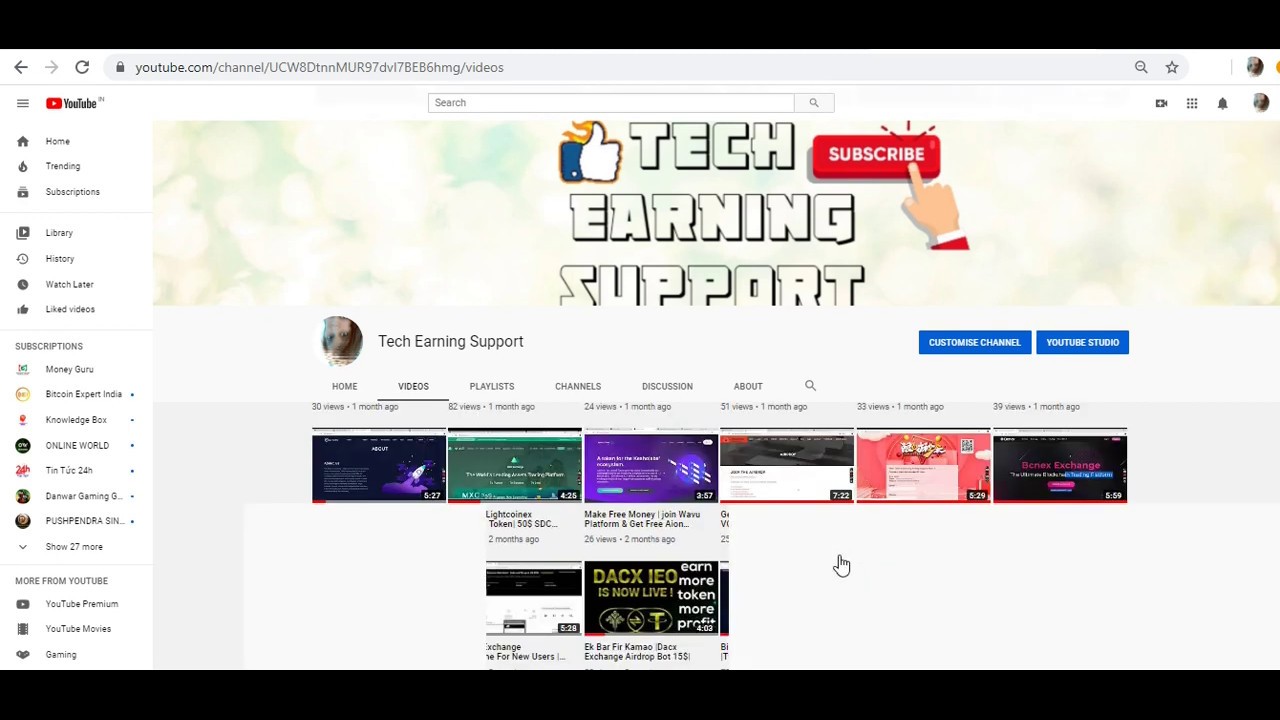
Task: Open the YouTube hamburger guide menu
Action: click(23, 103)
